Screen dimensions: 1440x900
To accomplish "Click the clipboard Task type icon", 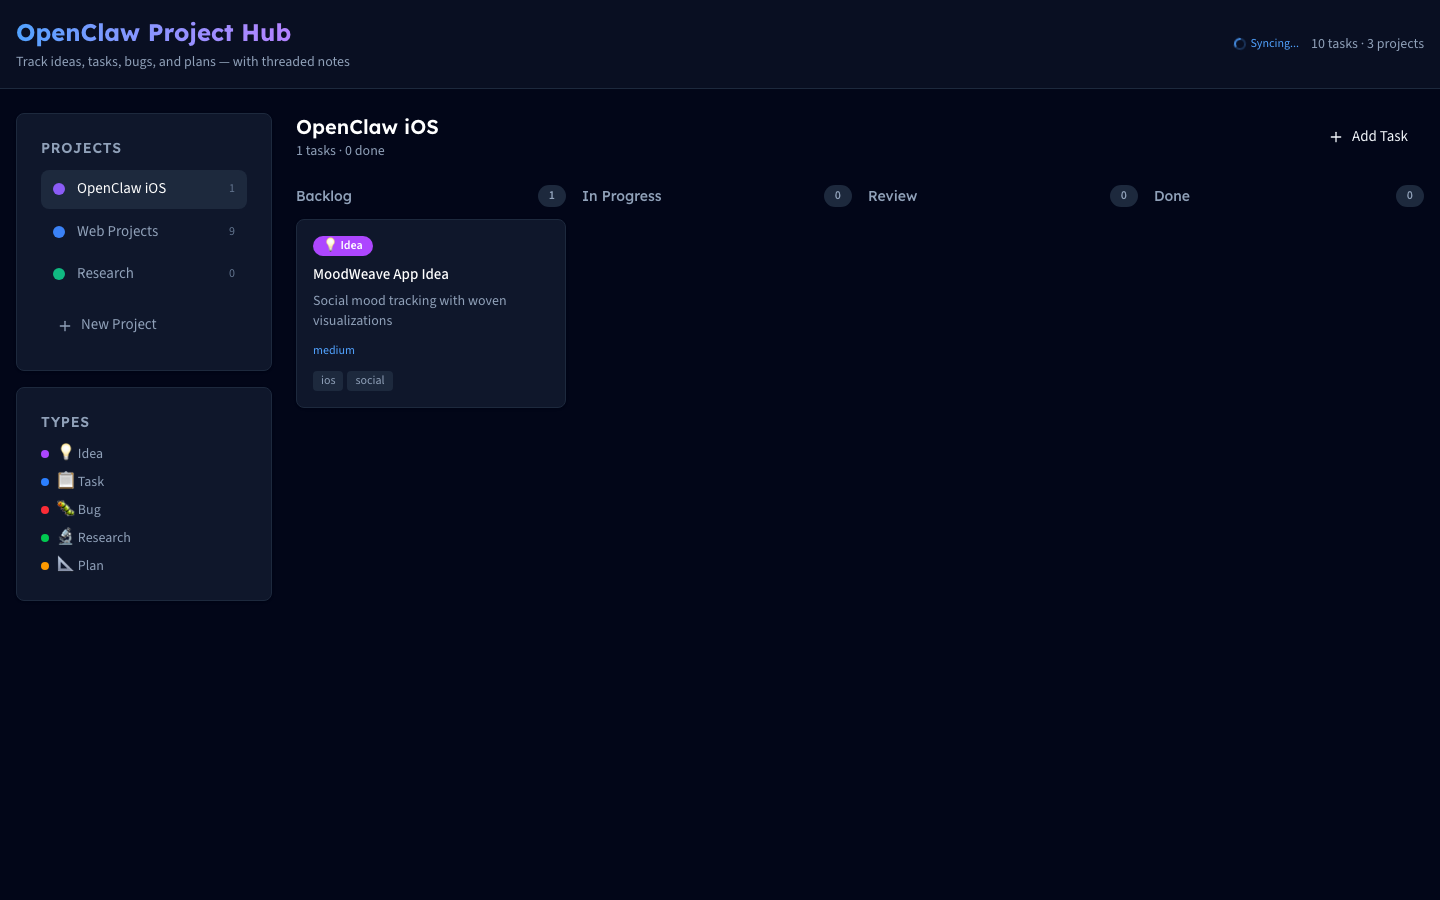I will coord(66,480).
